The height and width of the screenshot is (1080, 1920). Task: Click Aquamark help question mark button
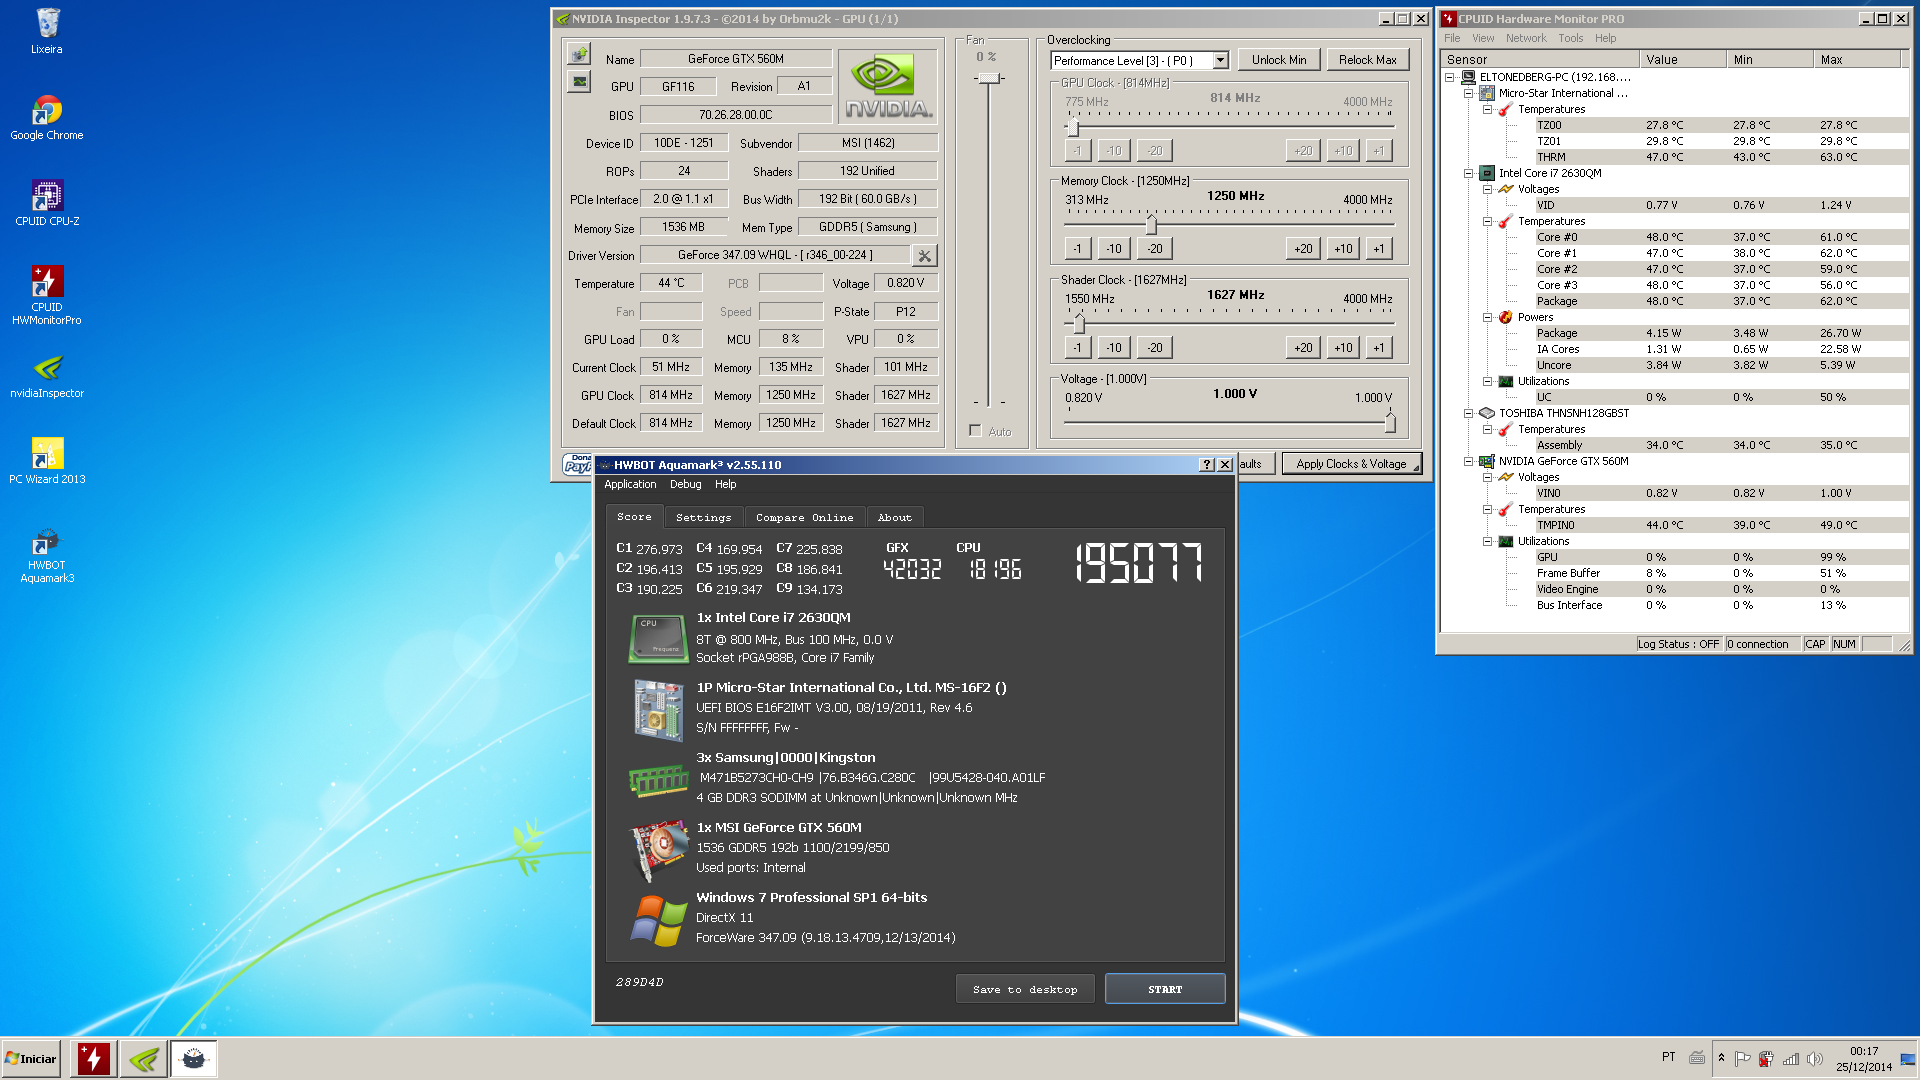tap(1206, 465)
